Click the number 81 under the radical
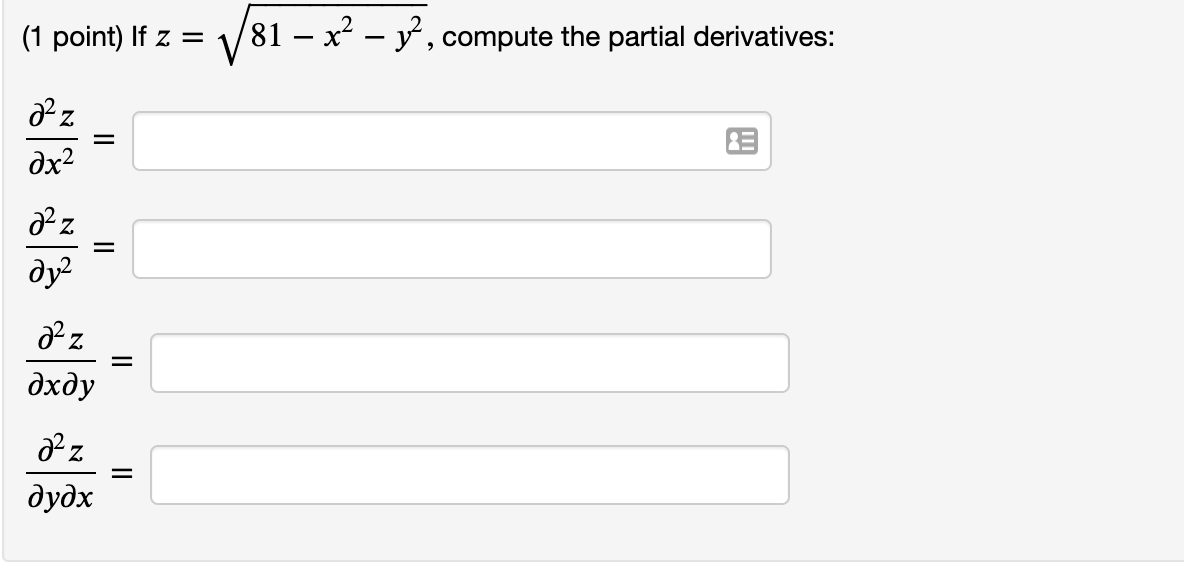 (267, 37)
